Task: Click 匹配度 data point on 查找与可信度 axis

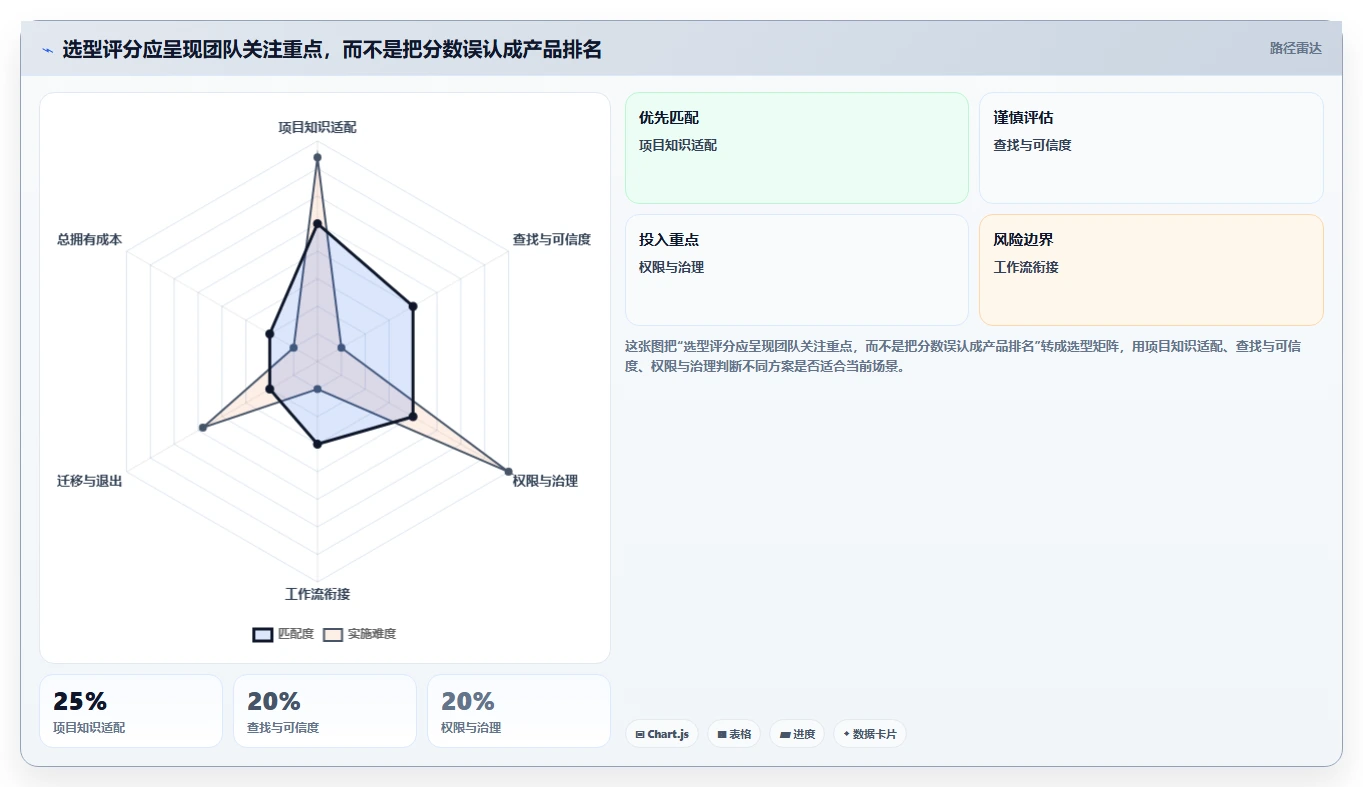Action: click(412, 306)
